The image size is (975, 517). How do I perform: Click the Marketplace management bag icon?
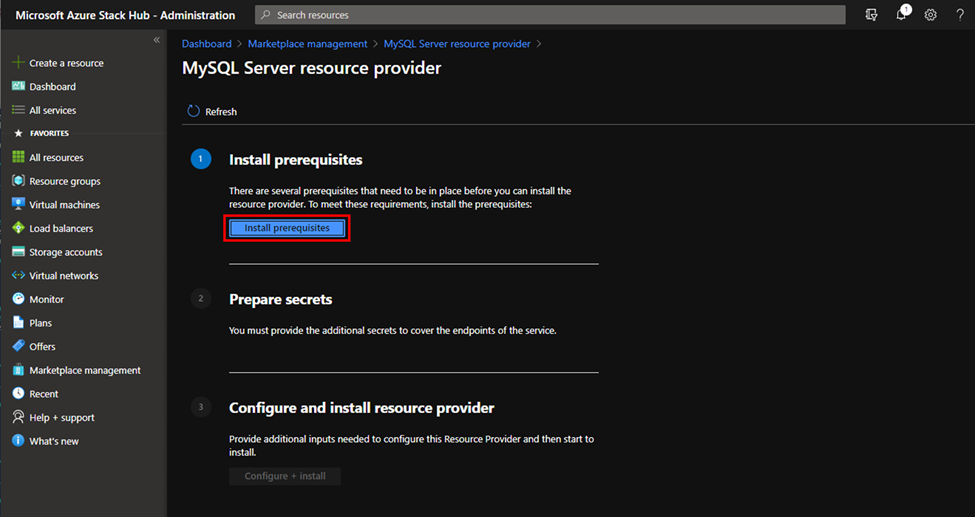tap(19, 370)
